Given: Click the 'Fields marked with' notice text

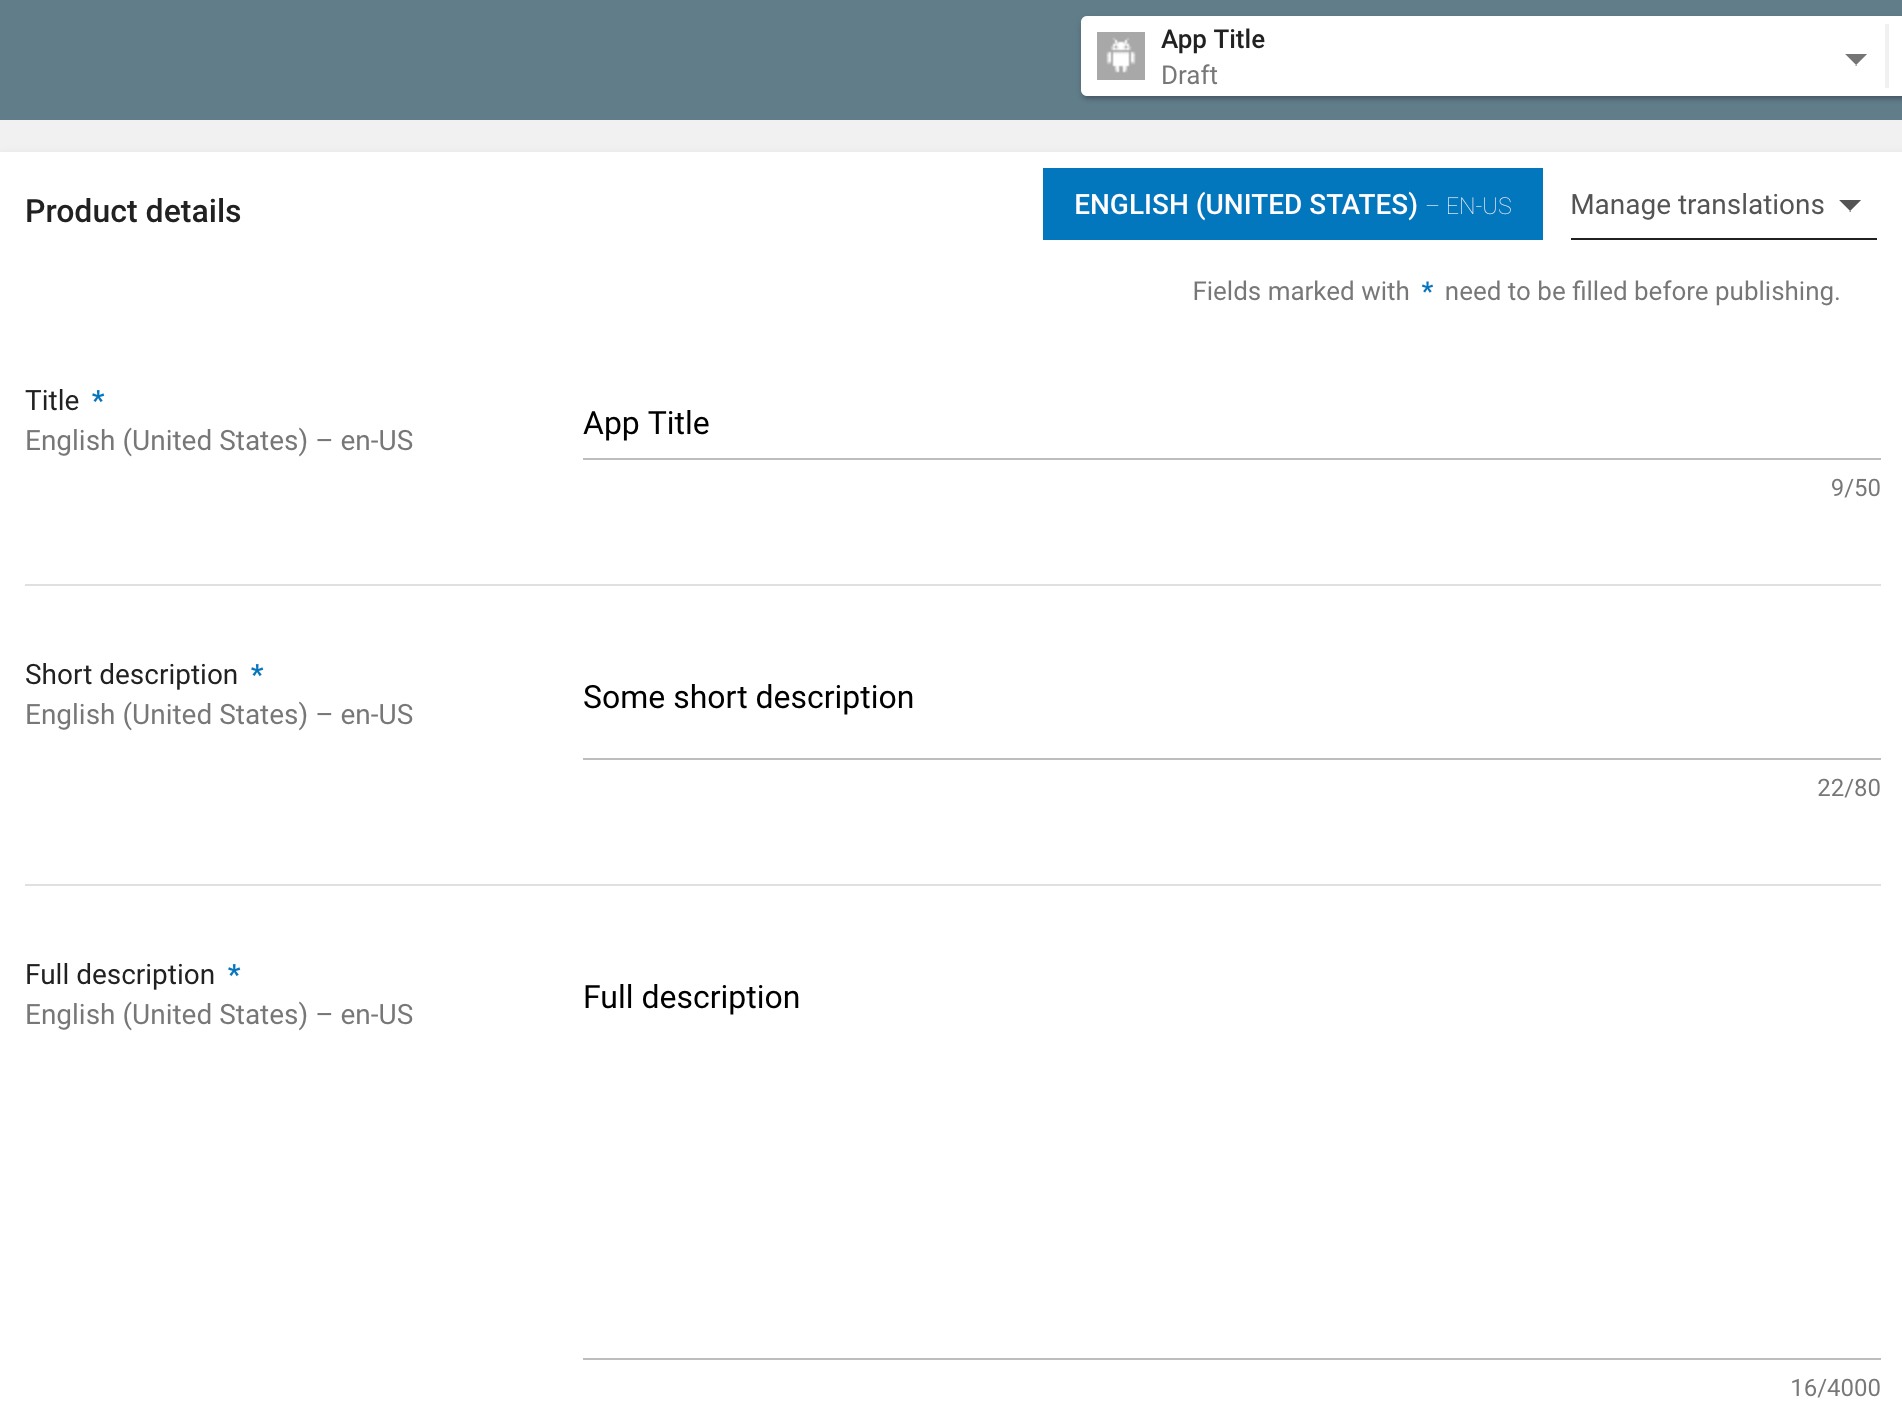Looking at the screenshot, I should [x=1515, y=291].
